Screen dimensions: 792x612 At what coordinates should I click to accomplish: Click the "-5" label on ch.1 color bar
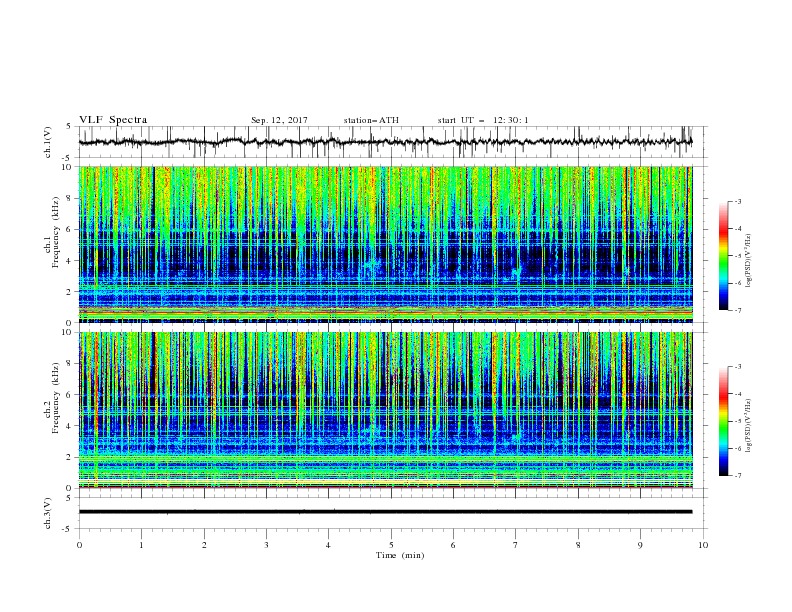(x=738, y=256)
